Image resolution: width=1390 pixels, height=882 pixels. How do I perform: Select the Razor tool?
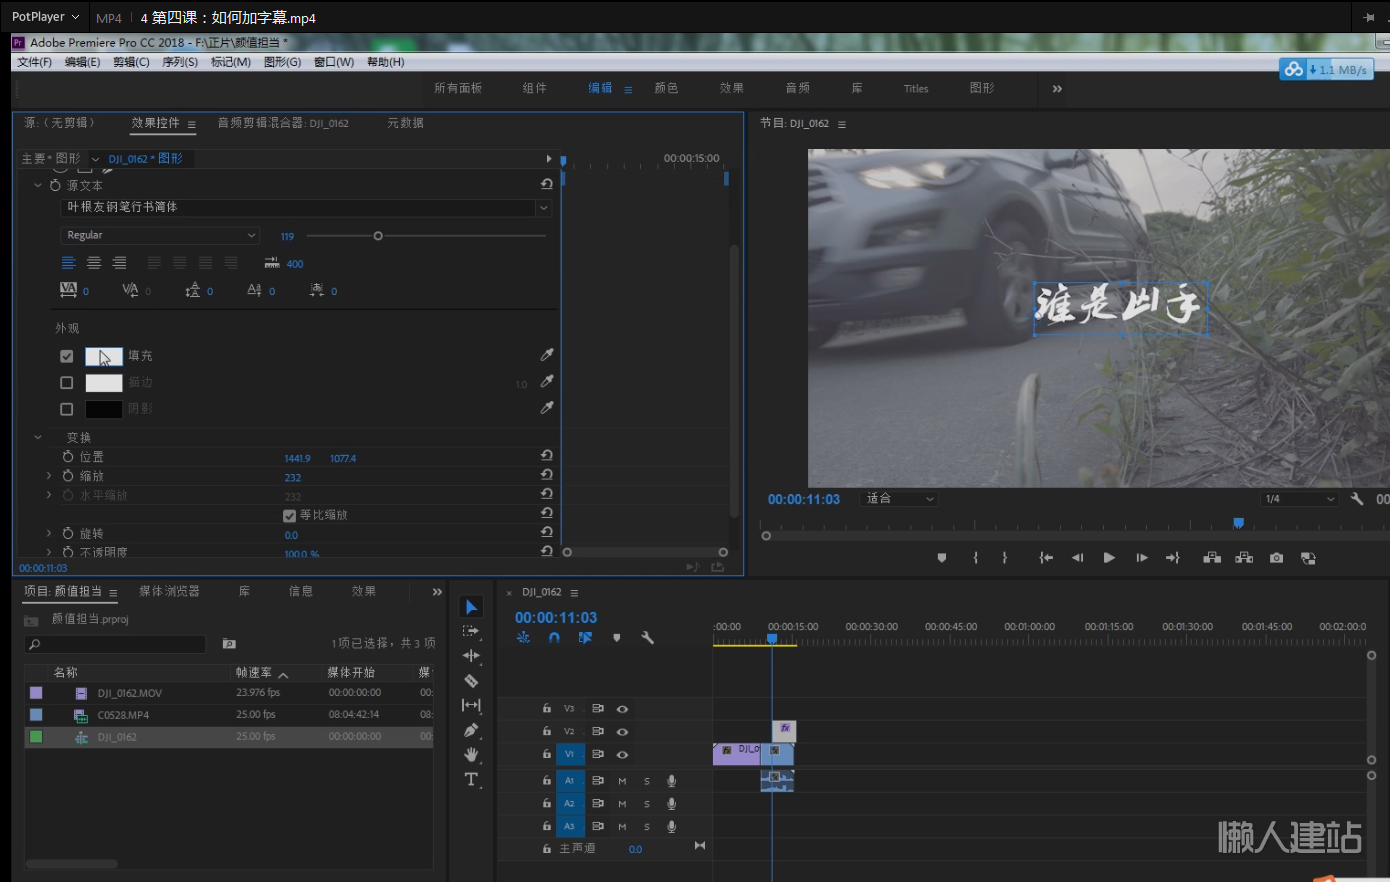click(471, 681)
